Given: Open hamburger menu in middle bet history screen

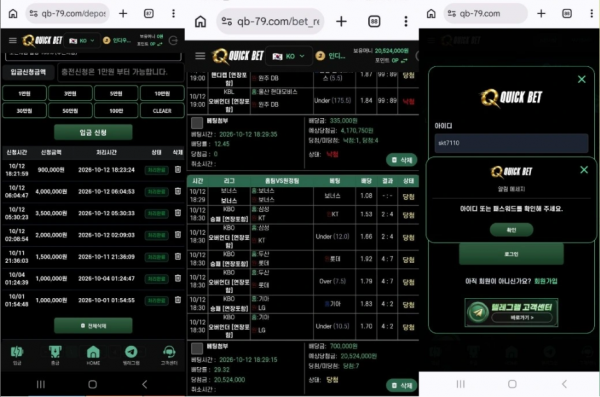Looking at the screenshot, I should coord(200,56).
